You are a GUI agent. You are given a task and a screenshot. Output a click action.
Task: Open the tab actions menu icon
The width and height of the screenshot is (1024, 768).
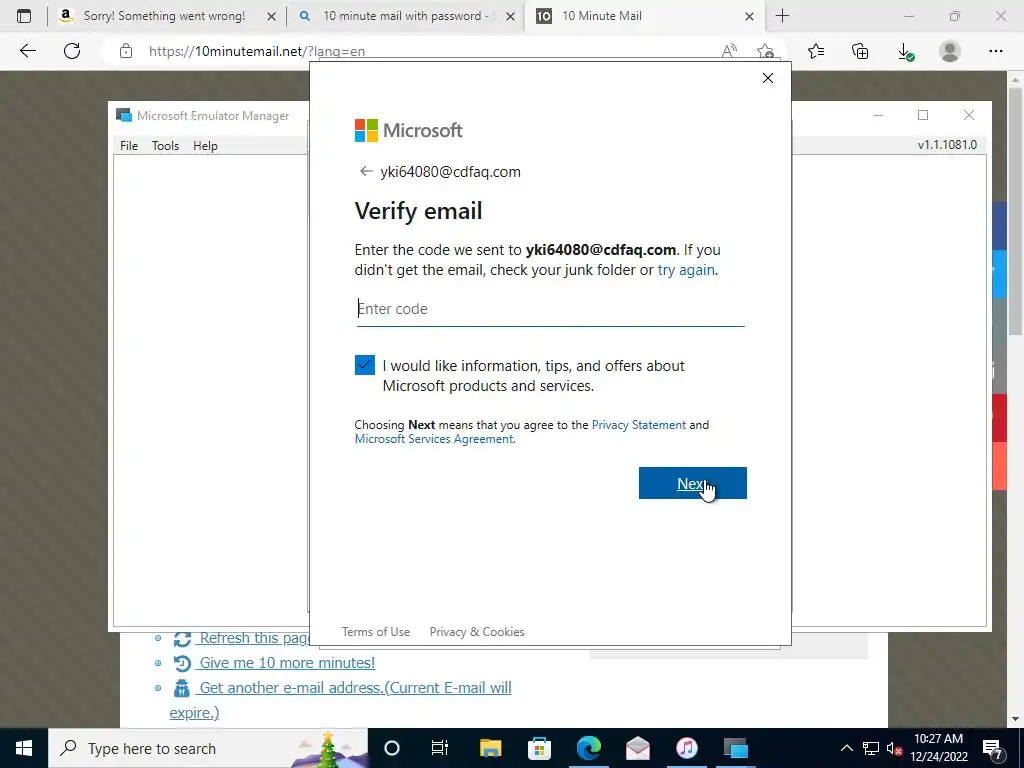pyautogui.click(x=24, y=16)
